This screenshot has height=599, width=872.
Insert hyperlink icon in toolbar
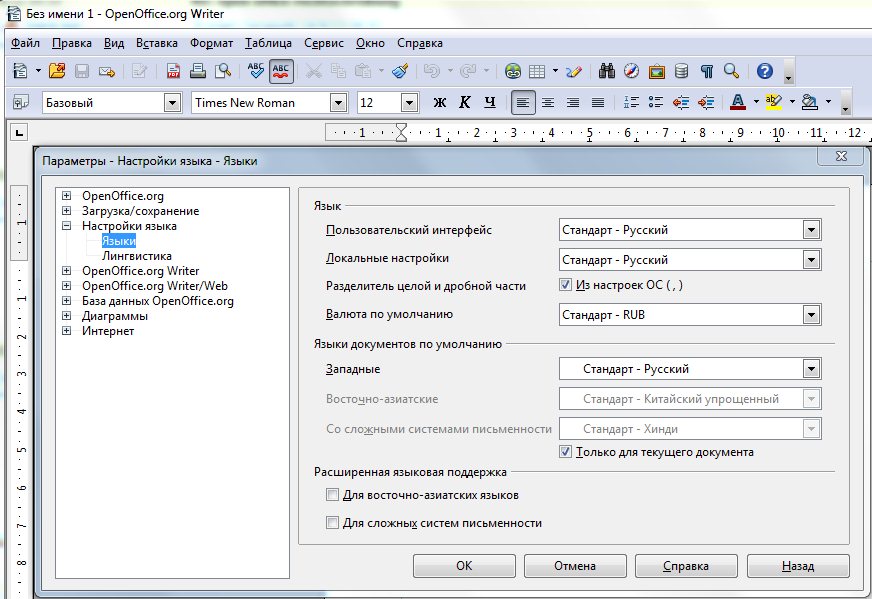[x=513, y=71]
